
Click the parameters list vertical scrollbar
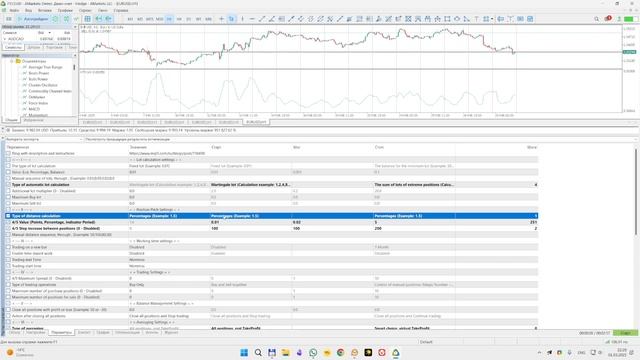click(x=636, y=192)
